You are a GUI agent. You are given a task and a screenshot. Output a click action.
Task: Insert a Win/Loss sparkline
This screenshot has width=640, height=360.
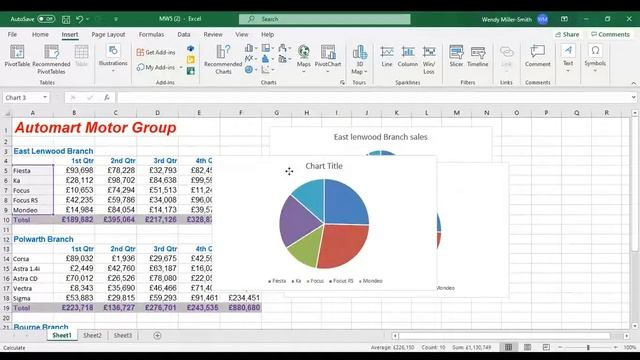(429, 60)
